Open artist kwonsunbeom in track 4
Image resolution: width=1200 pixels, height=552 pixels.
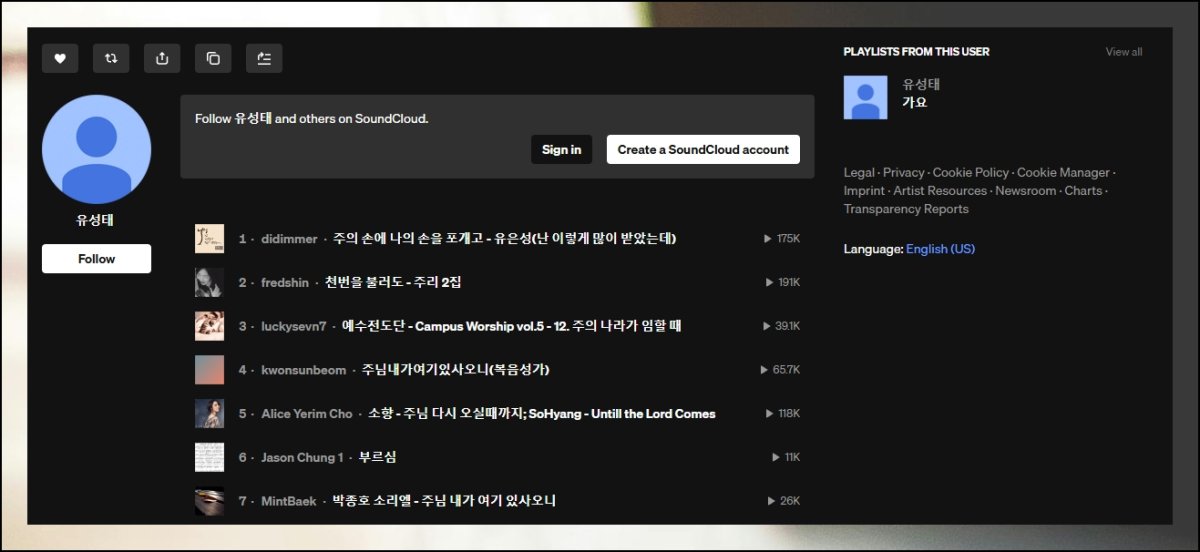coord(303,370)
